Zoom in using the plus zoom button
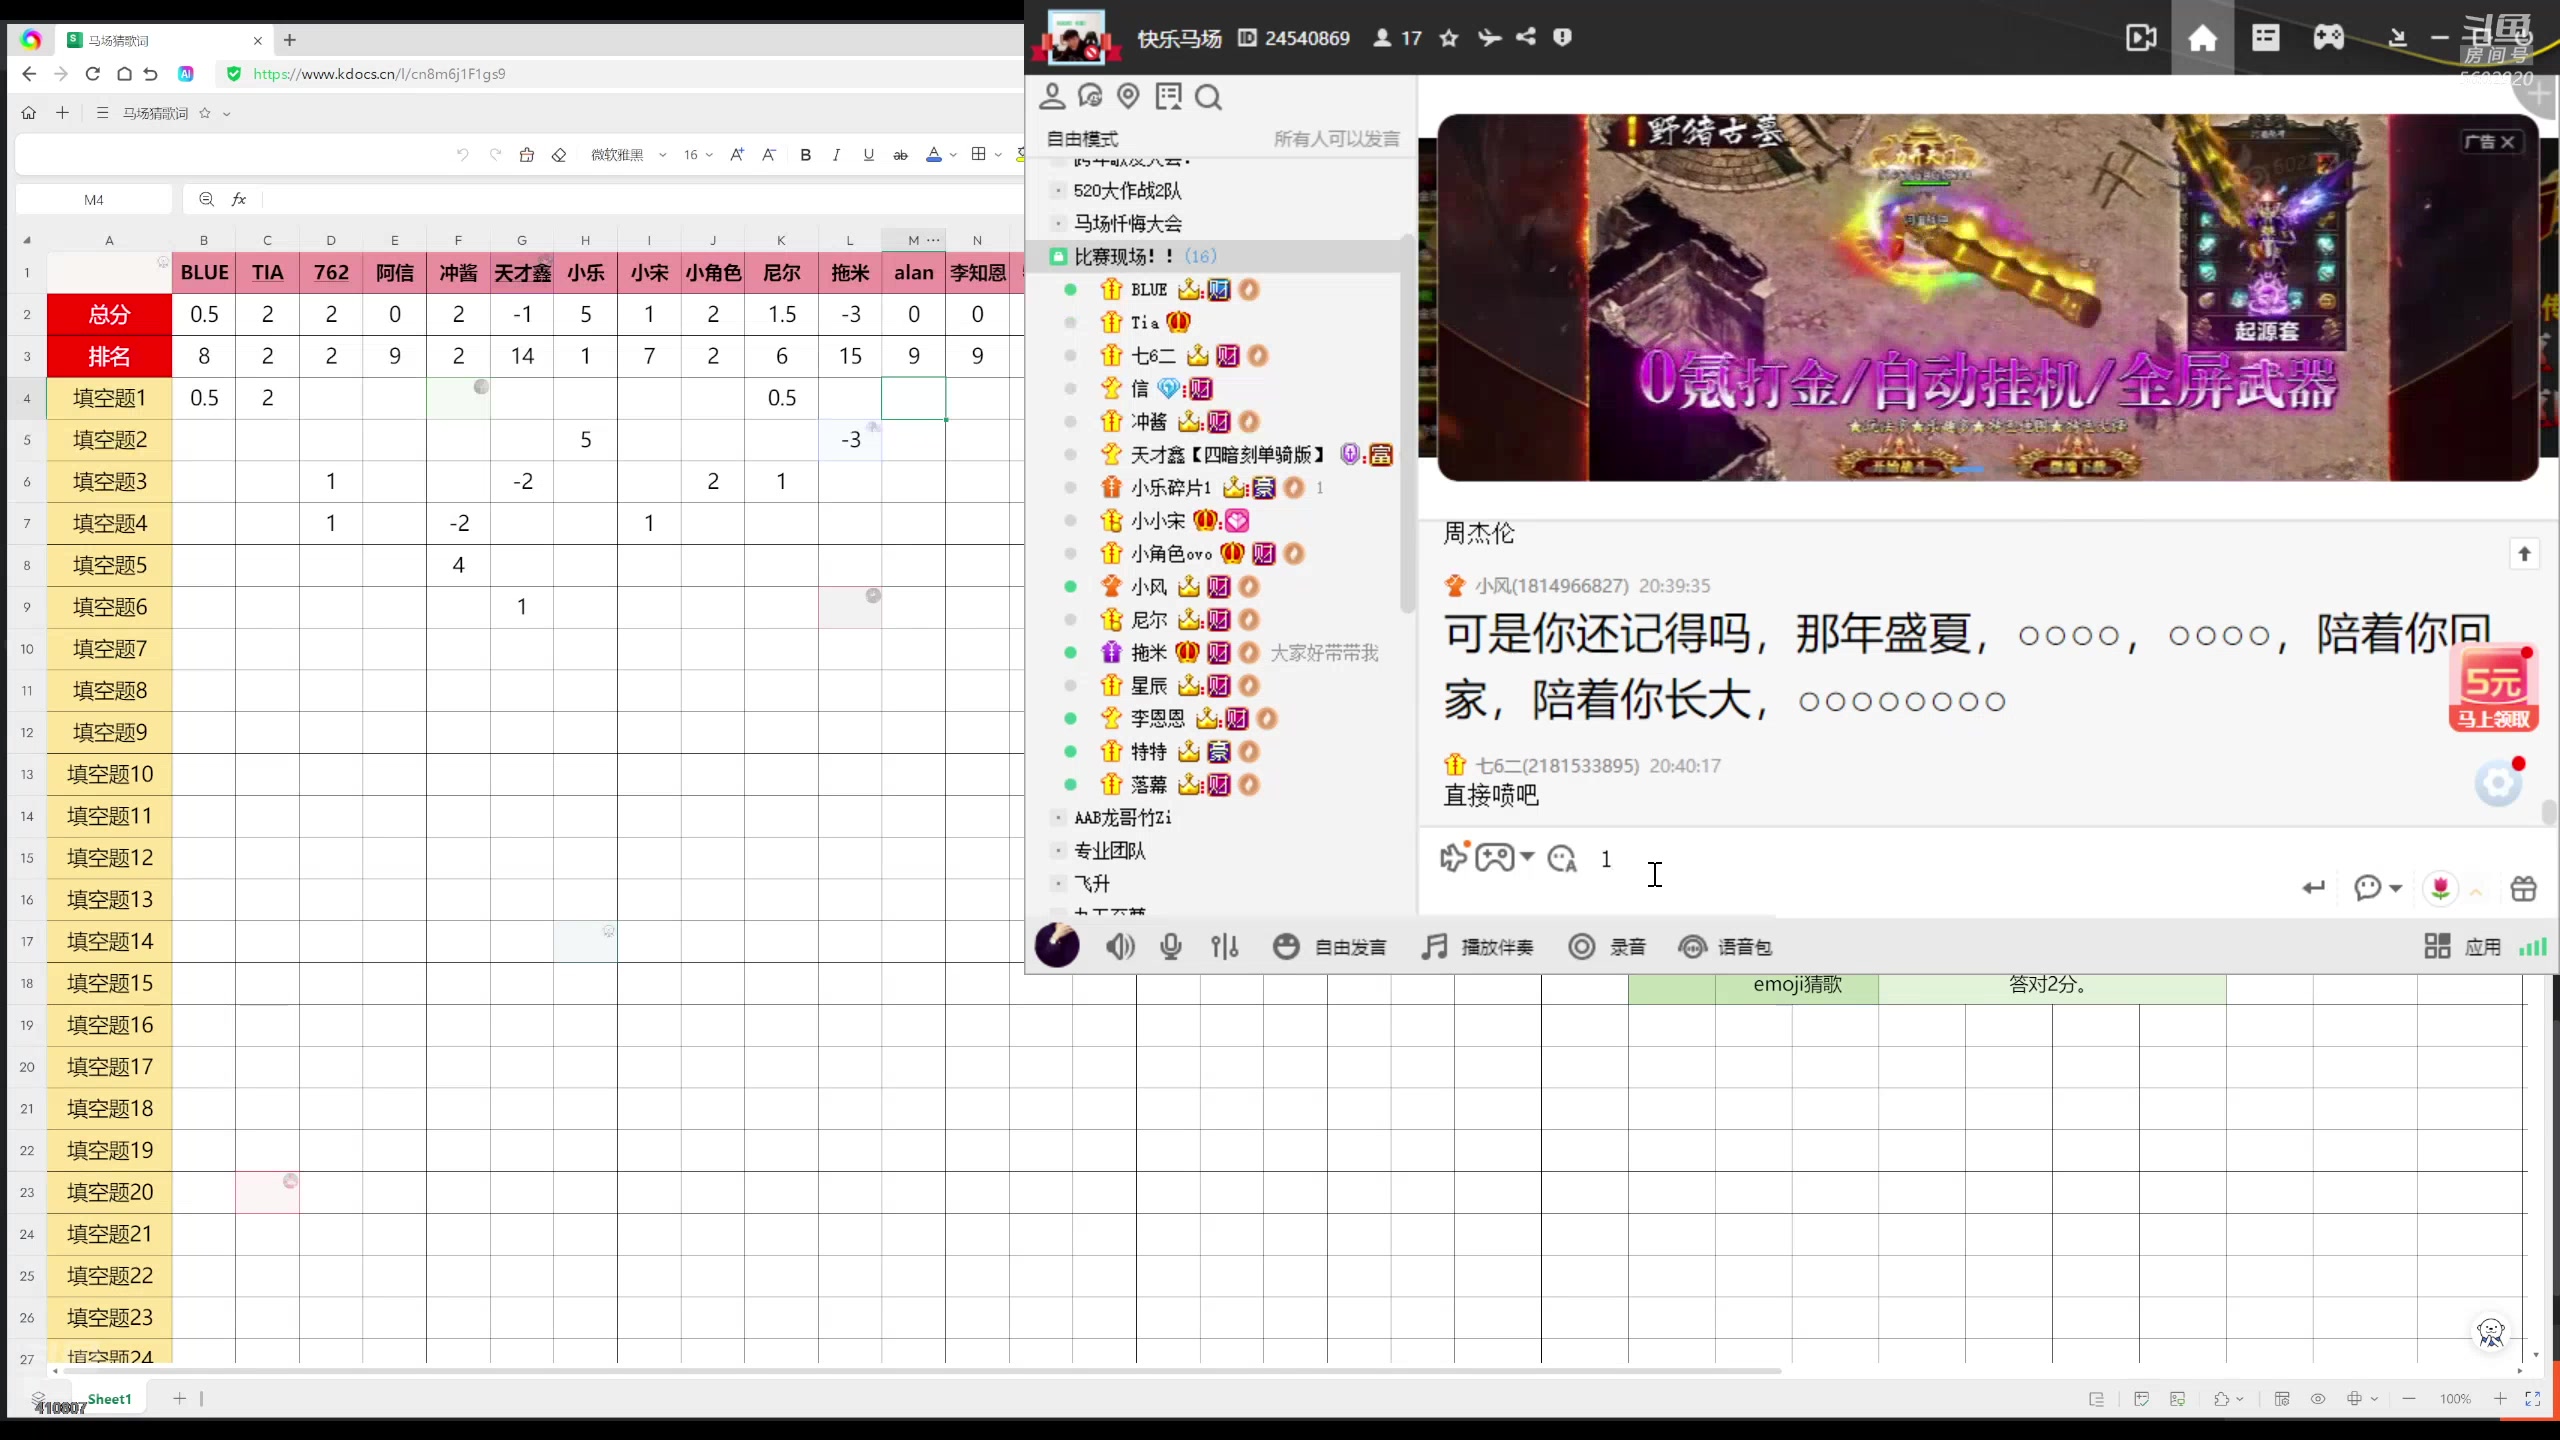Image resolution: width=2560 pixels, height=1440 pixels. [2500, 1399]
